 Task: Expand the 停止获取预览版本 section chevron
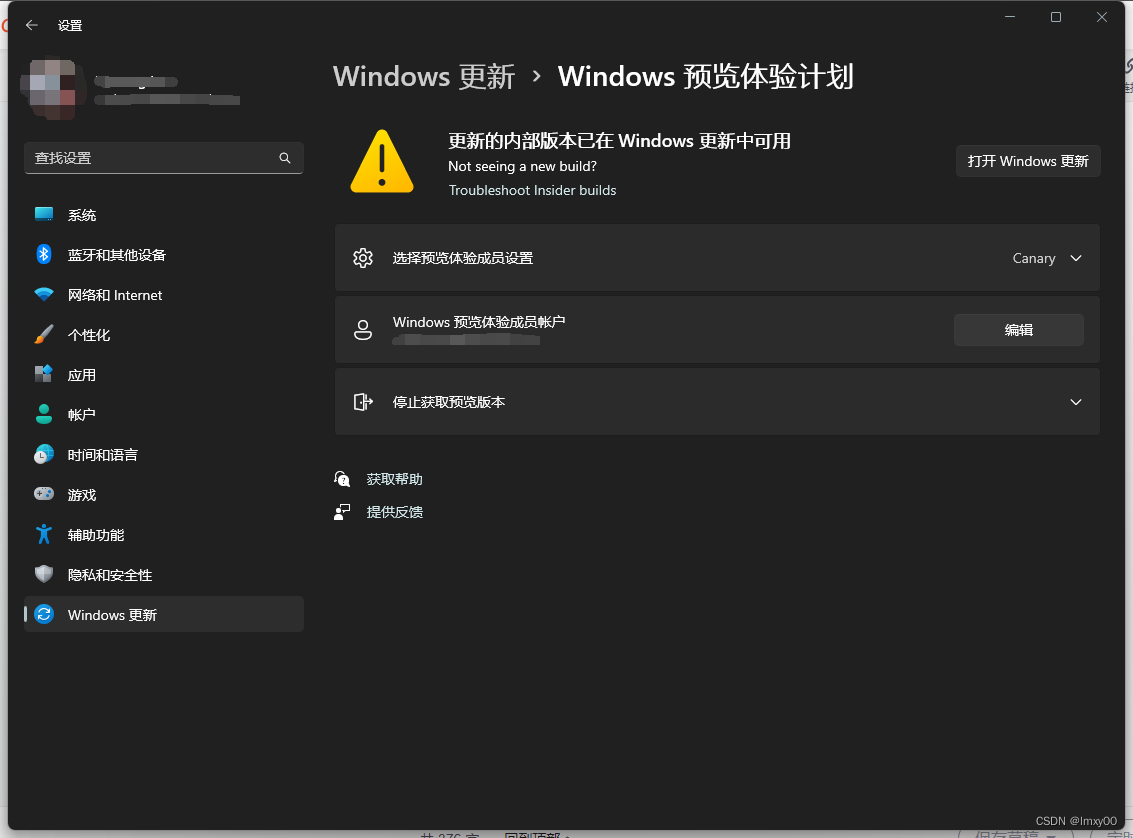(x=1076, y=402)
